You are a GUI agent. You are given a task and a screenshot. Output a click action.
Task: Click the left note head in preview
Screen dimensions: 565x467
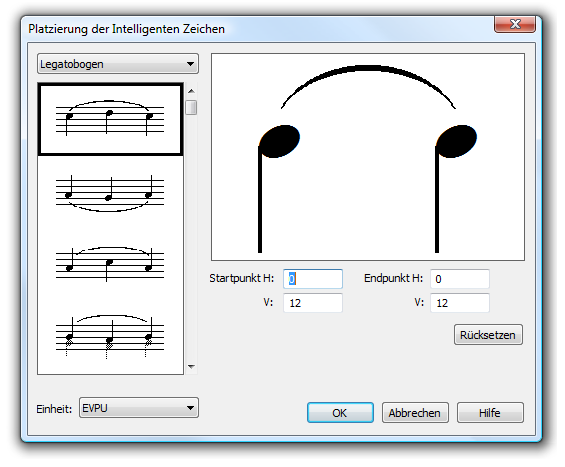[x=279, y=141]
